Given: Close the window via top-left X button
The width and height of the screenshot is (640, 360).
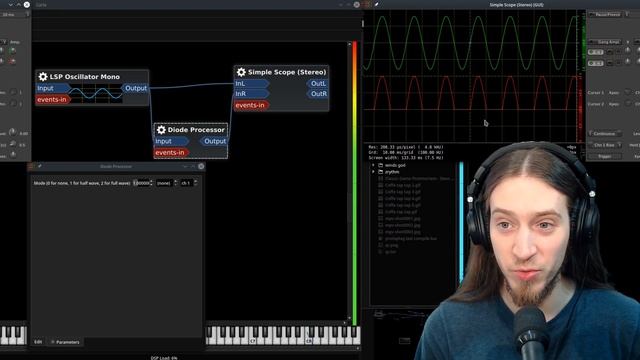Looking at the screenshot, I should point(27,4).
